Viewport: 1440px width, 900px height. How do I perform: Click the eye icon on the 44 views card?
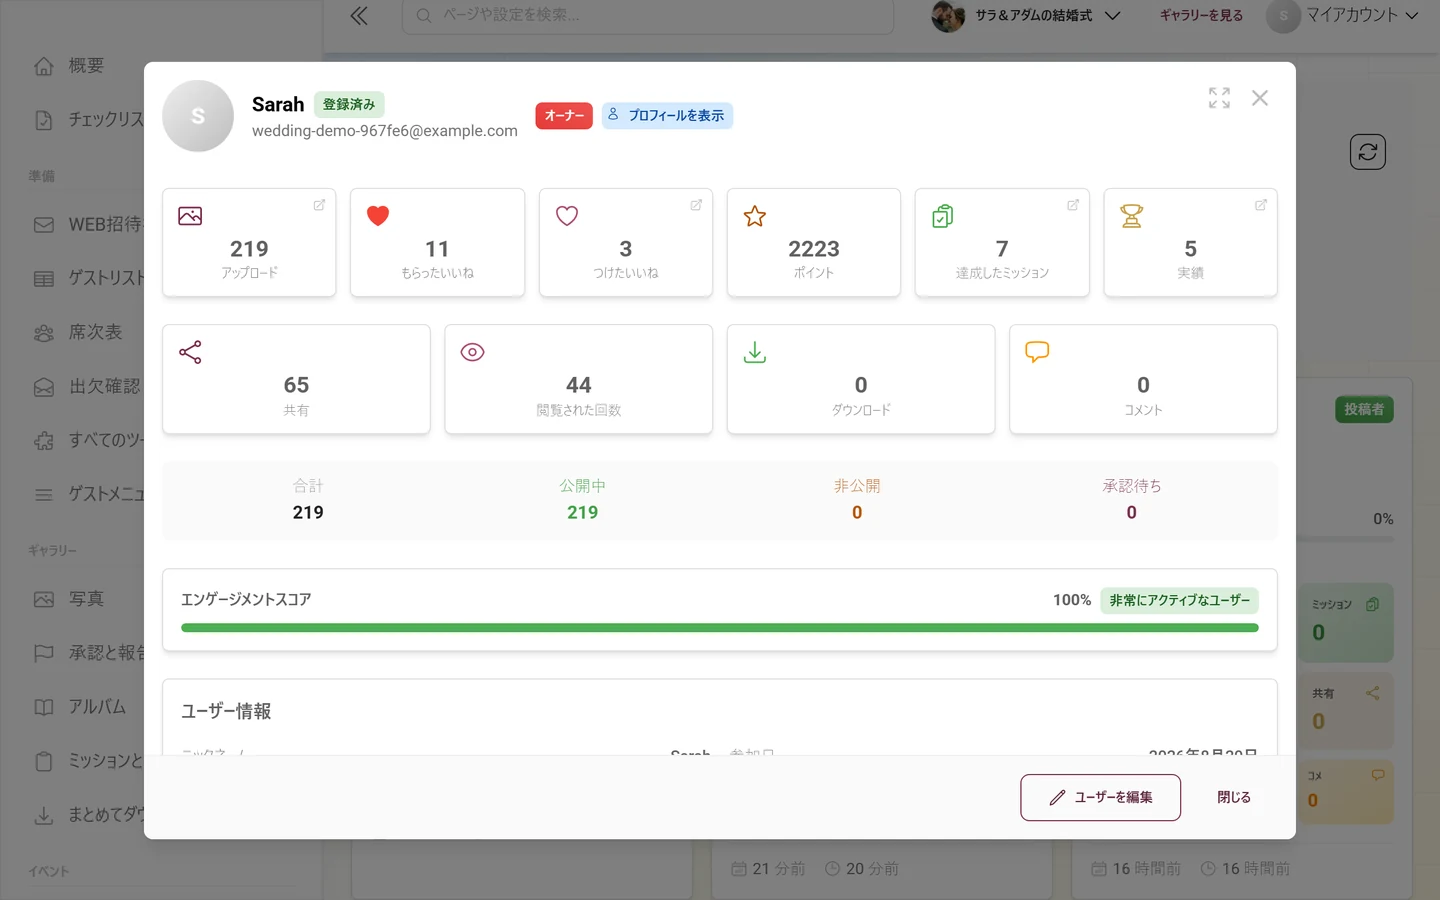pos(472,352)
